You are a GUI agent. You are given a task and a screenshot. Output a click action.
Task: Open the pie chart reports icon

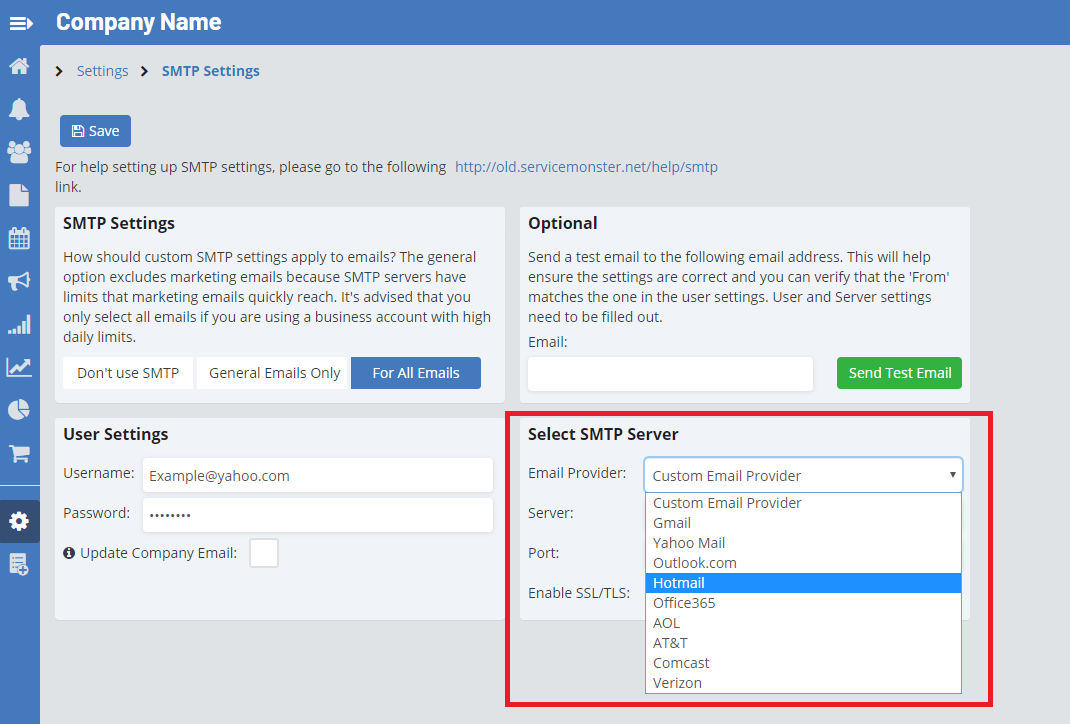click(19, 410)
